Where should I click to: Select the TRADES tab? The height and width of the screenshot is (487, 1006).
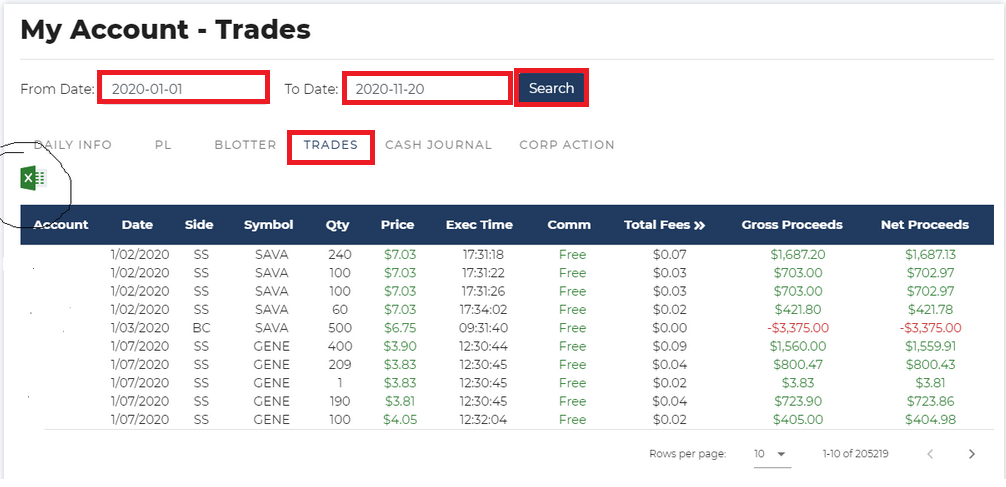(x=330, y=145)
